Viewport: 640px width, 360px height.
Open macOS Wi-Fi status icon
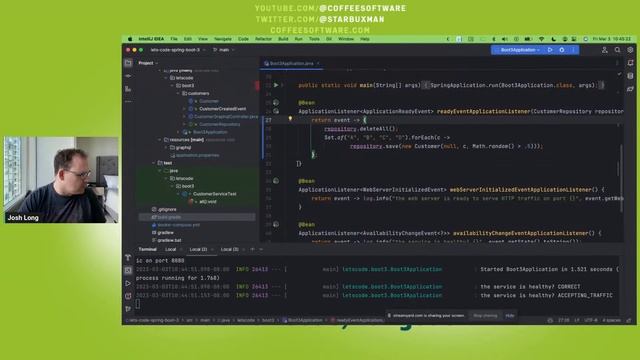542,39
